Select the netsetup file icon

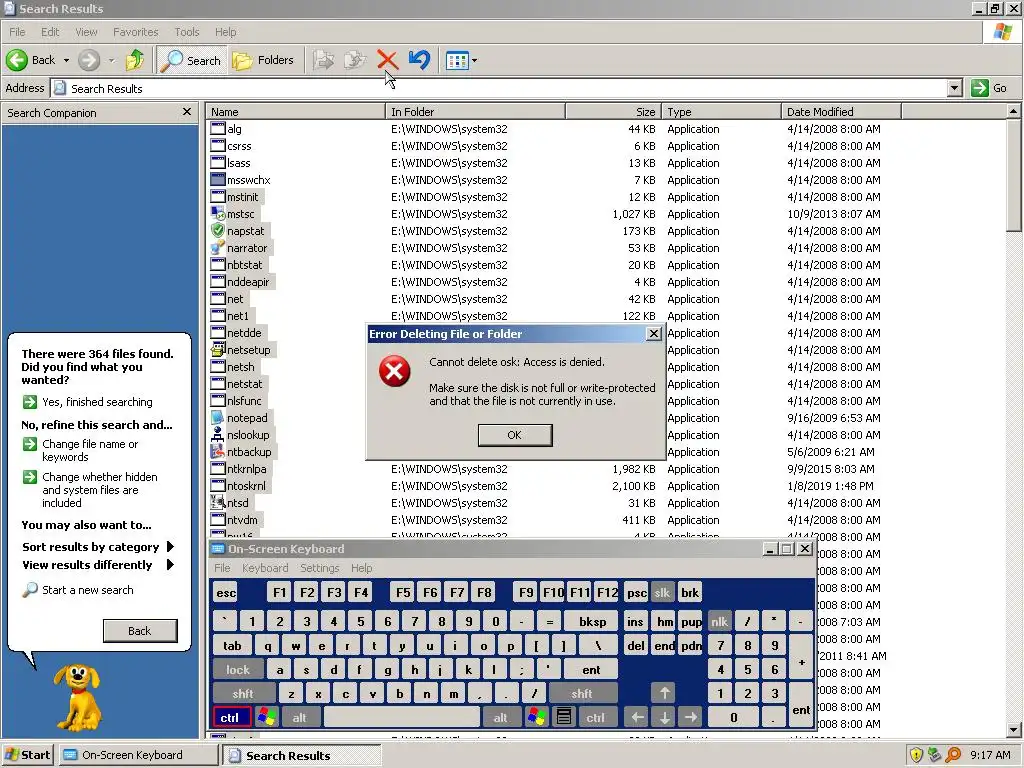coord(218,349)
